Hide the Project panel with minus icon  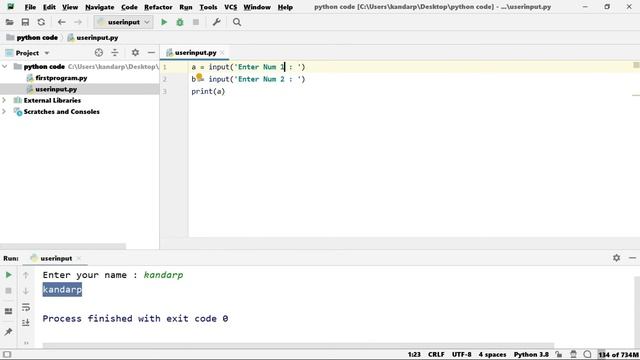click(x=151, y=53)
